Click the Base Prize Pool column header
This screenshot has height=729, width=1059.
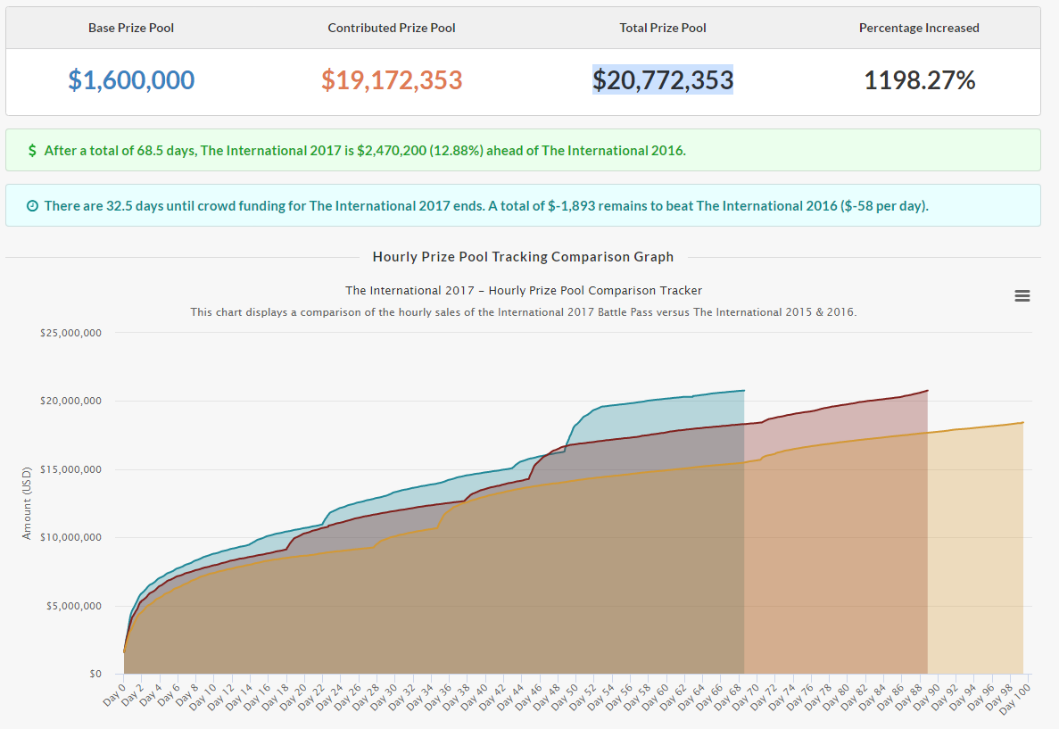pyautogui.click(x=131, y=28)
